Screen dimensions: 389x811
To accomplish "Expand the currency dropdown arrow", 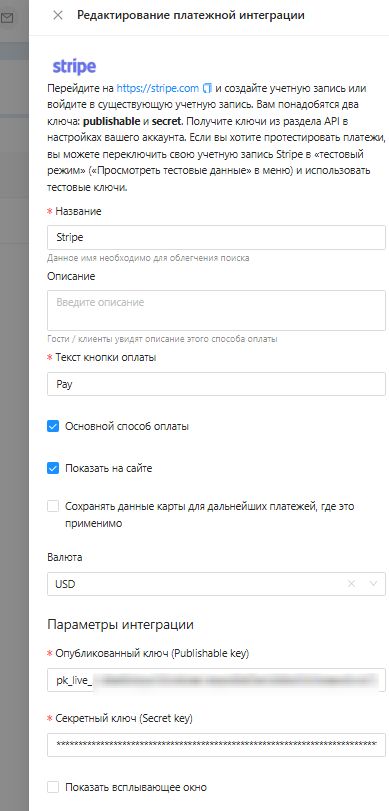I will tap(373, 584).
